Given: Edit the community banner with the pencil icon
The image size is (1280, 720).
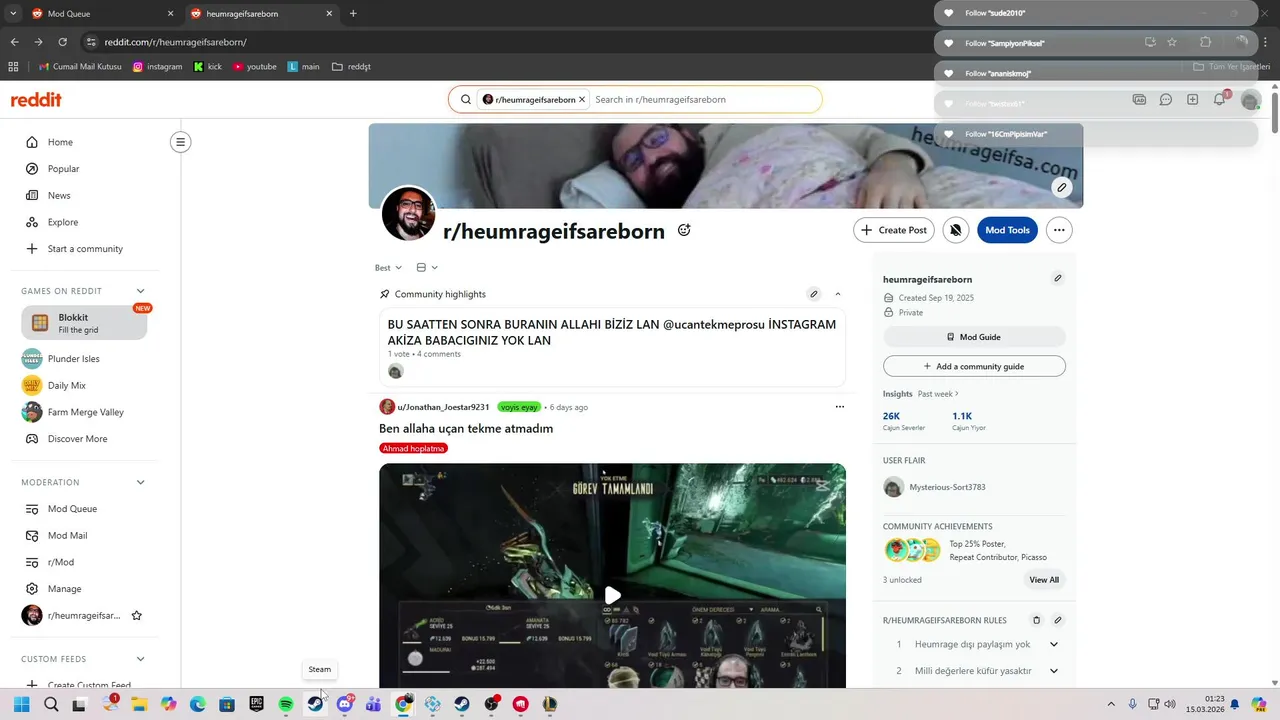Looking at the screenshot, I should click(1062, 187).
